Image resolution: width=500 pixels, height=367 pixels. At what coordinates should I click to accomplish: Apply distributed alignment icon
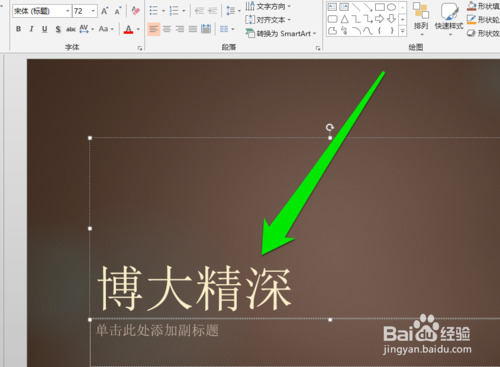pyautogui.click(x=206, y=29)
